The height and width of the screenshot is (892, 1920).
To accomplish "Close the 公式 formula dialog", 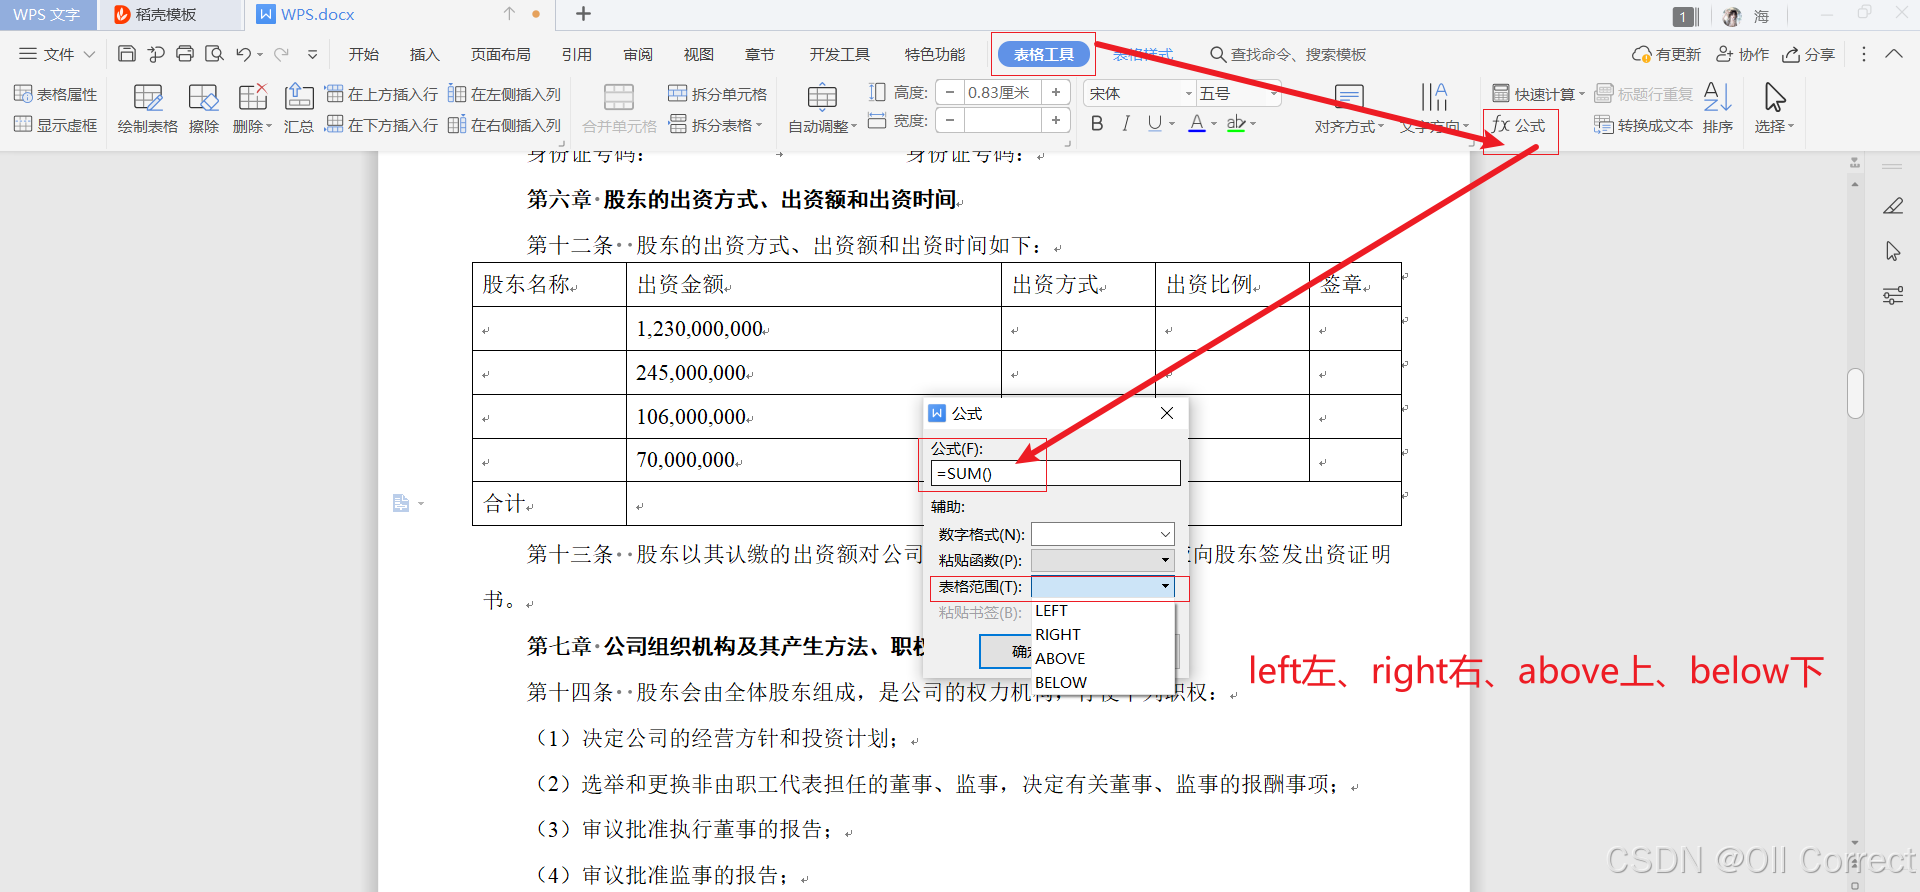I will pyautogui.click(x=1166, y=413).
